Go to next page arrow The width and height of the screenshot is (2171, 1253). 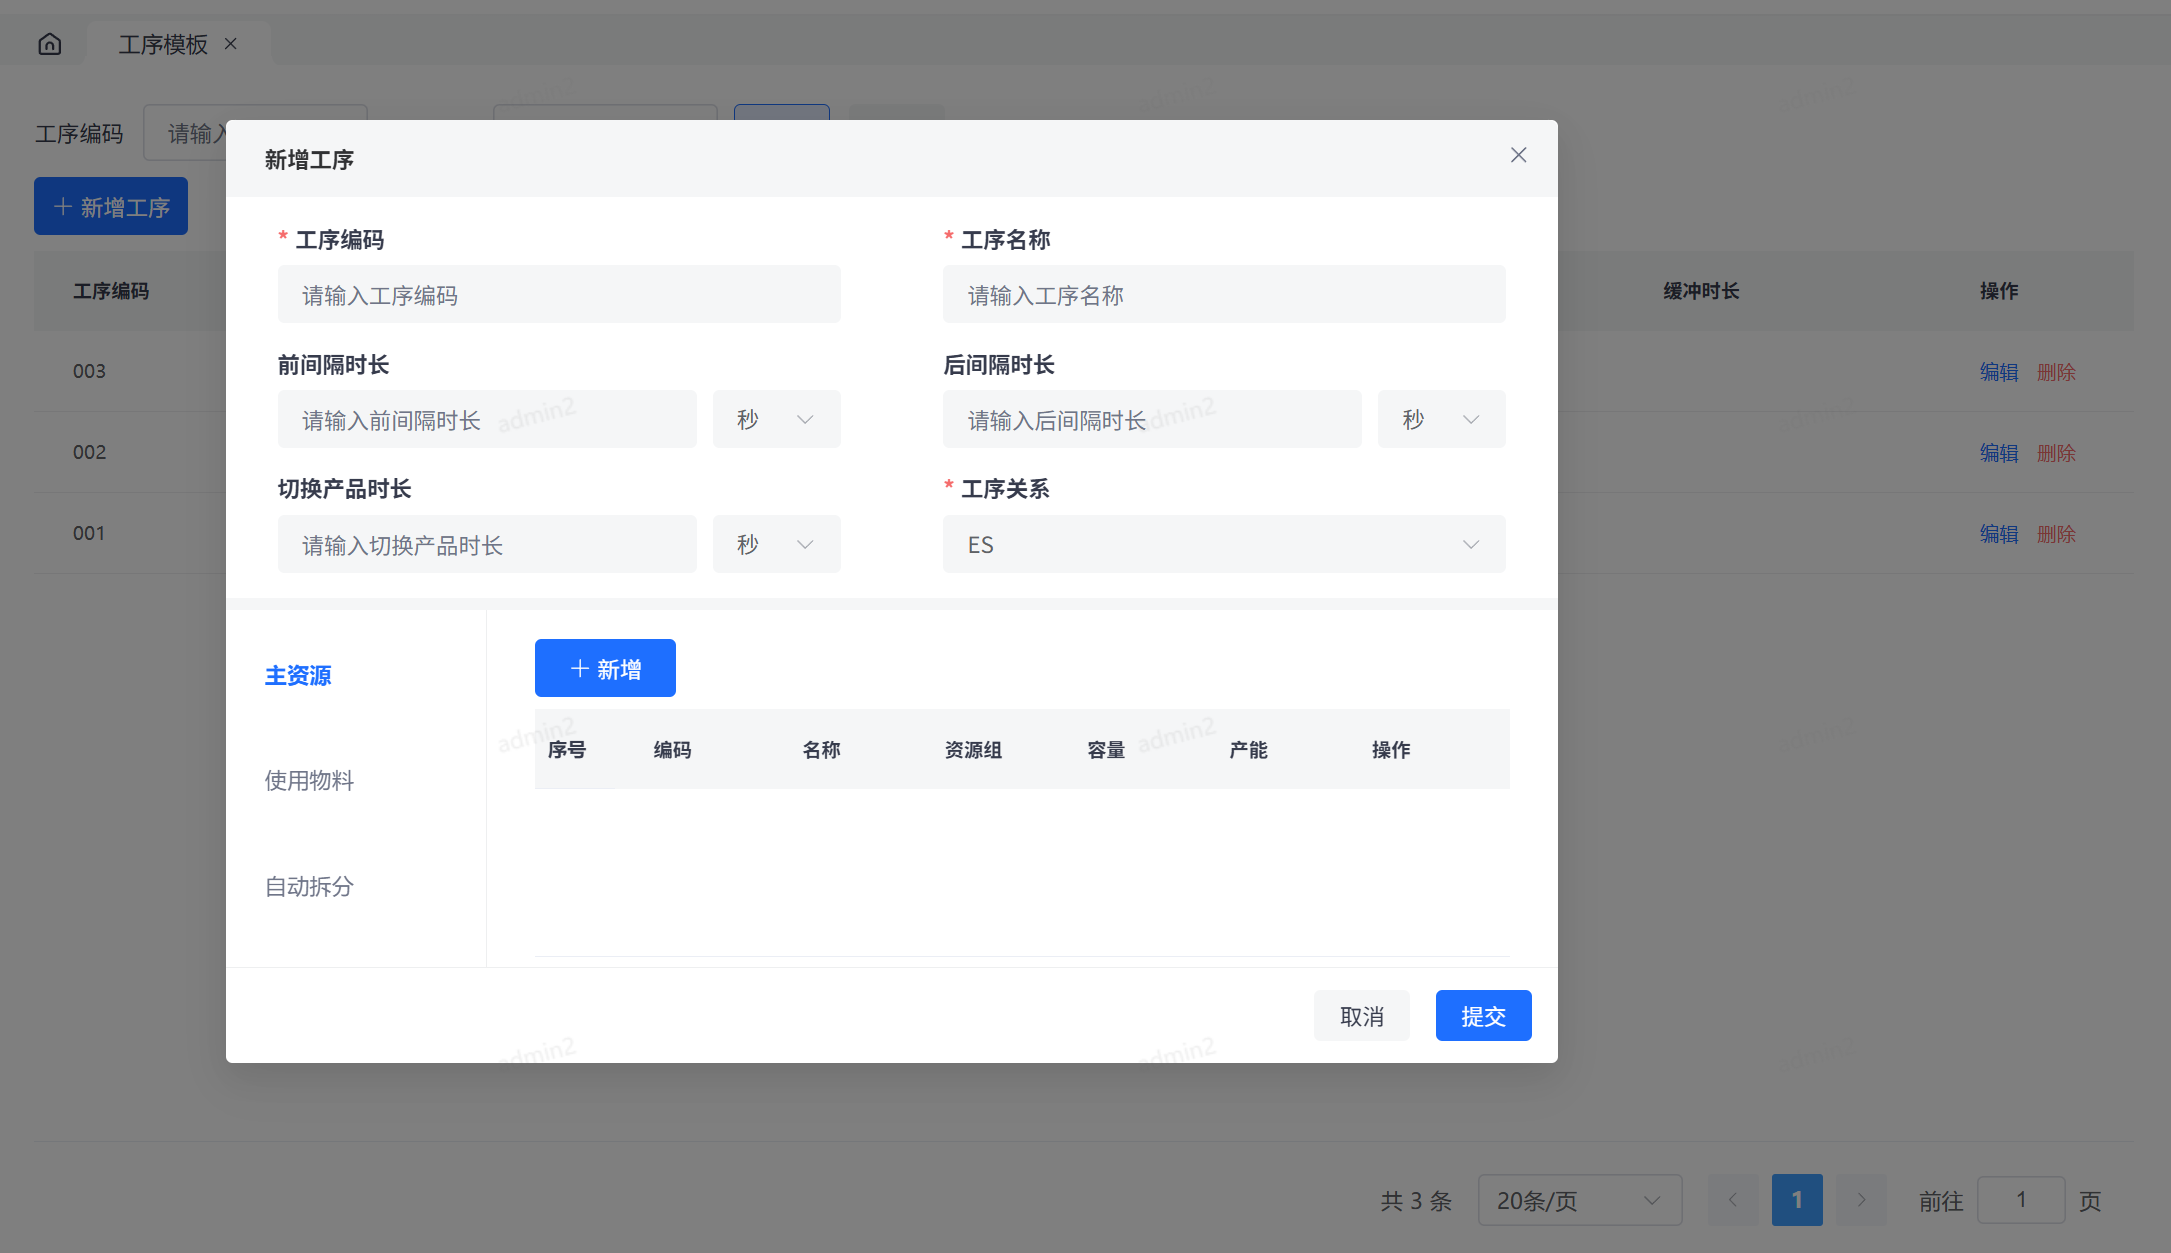tap(1861, 1200)
